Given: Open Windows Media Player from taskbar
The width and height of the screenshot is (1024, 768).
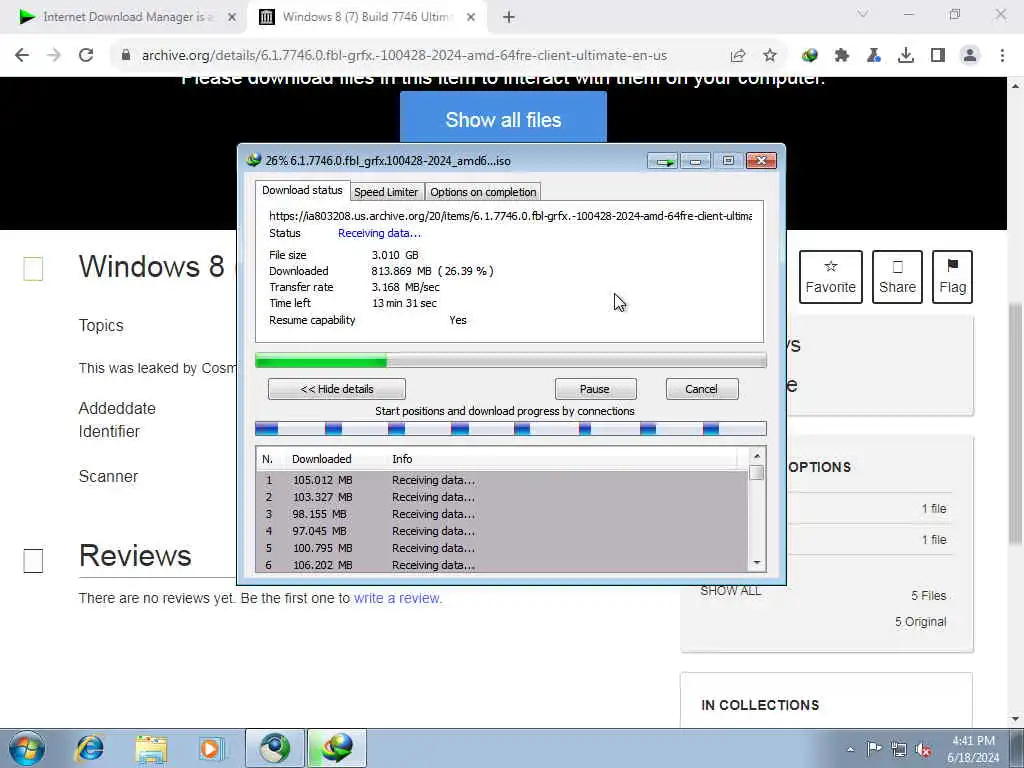Looking at the screenshot, I should click(212, 748).
